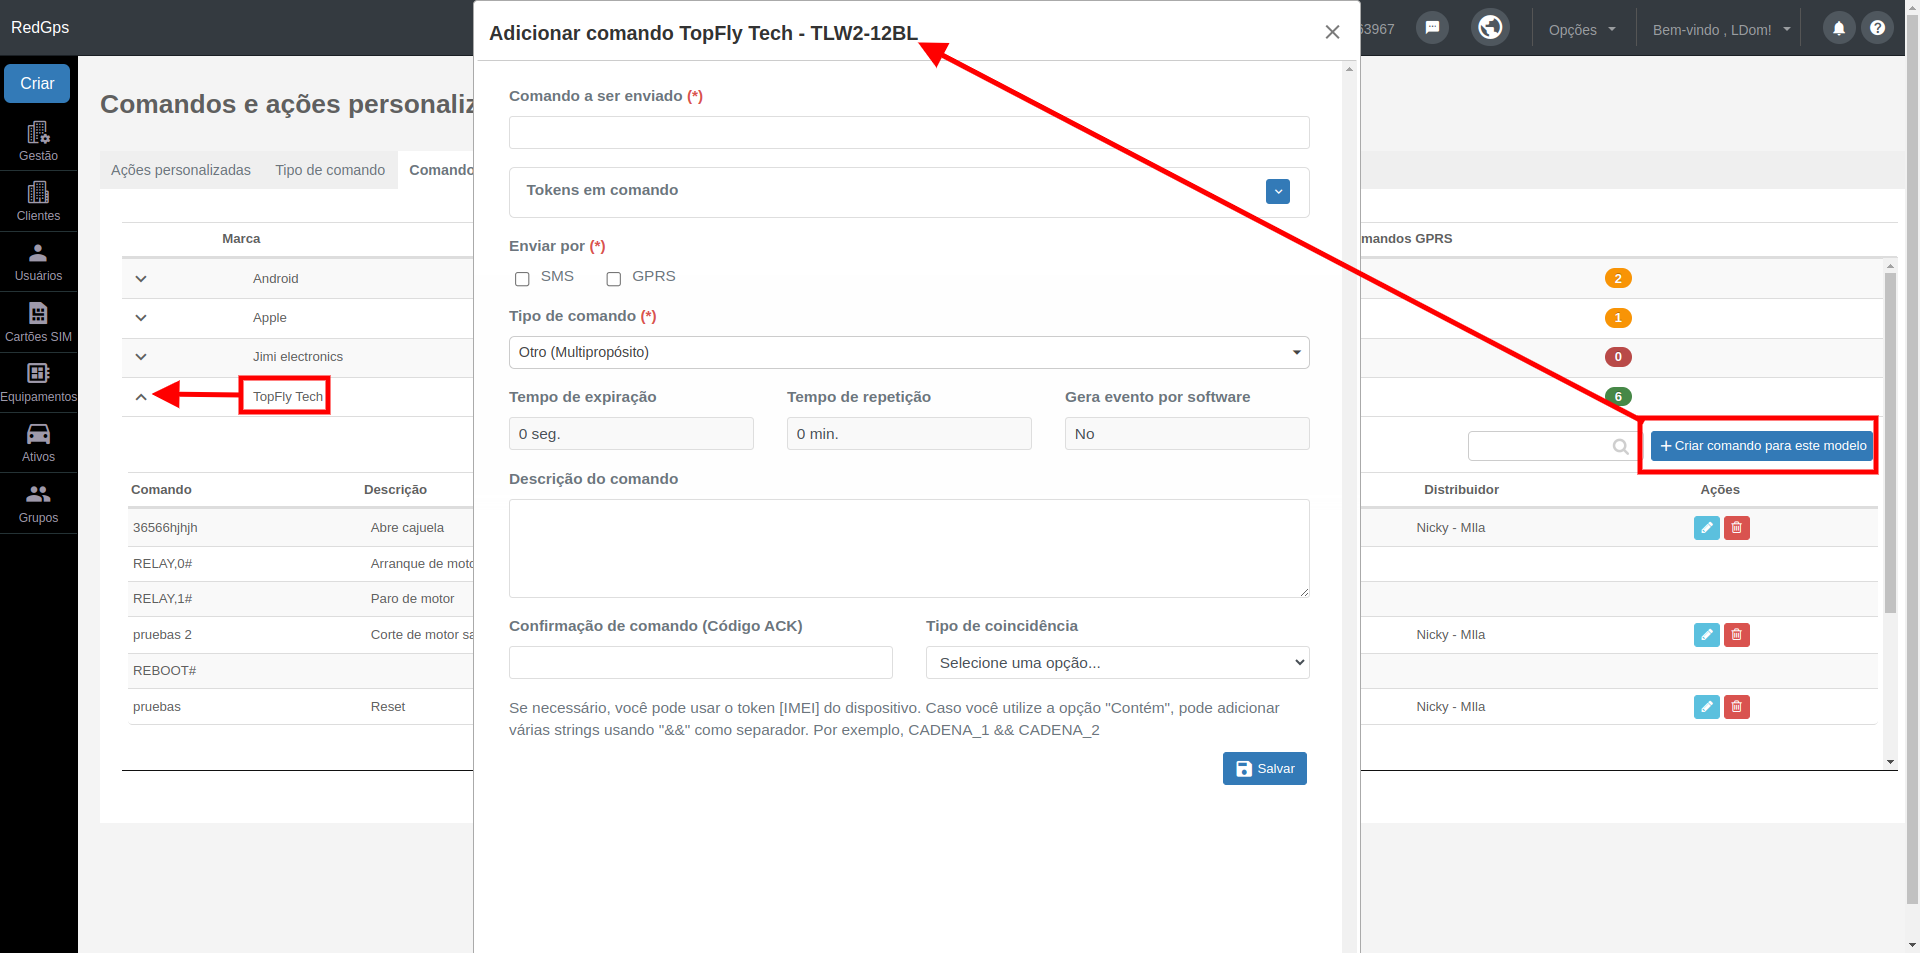Delete the 36566hjhjh command row

[1737, 528]
